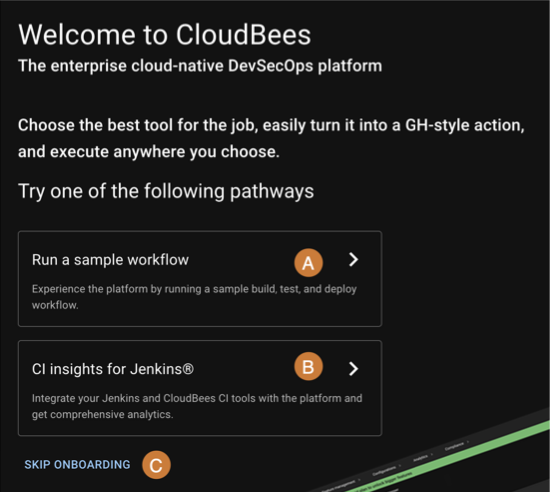Open the CI insights for Jenkins card

(200, 388)
